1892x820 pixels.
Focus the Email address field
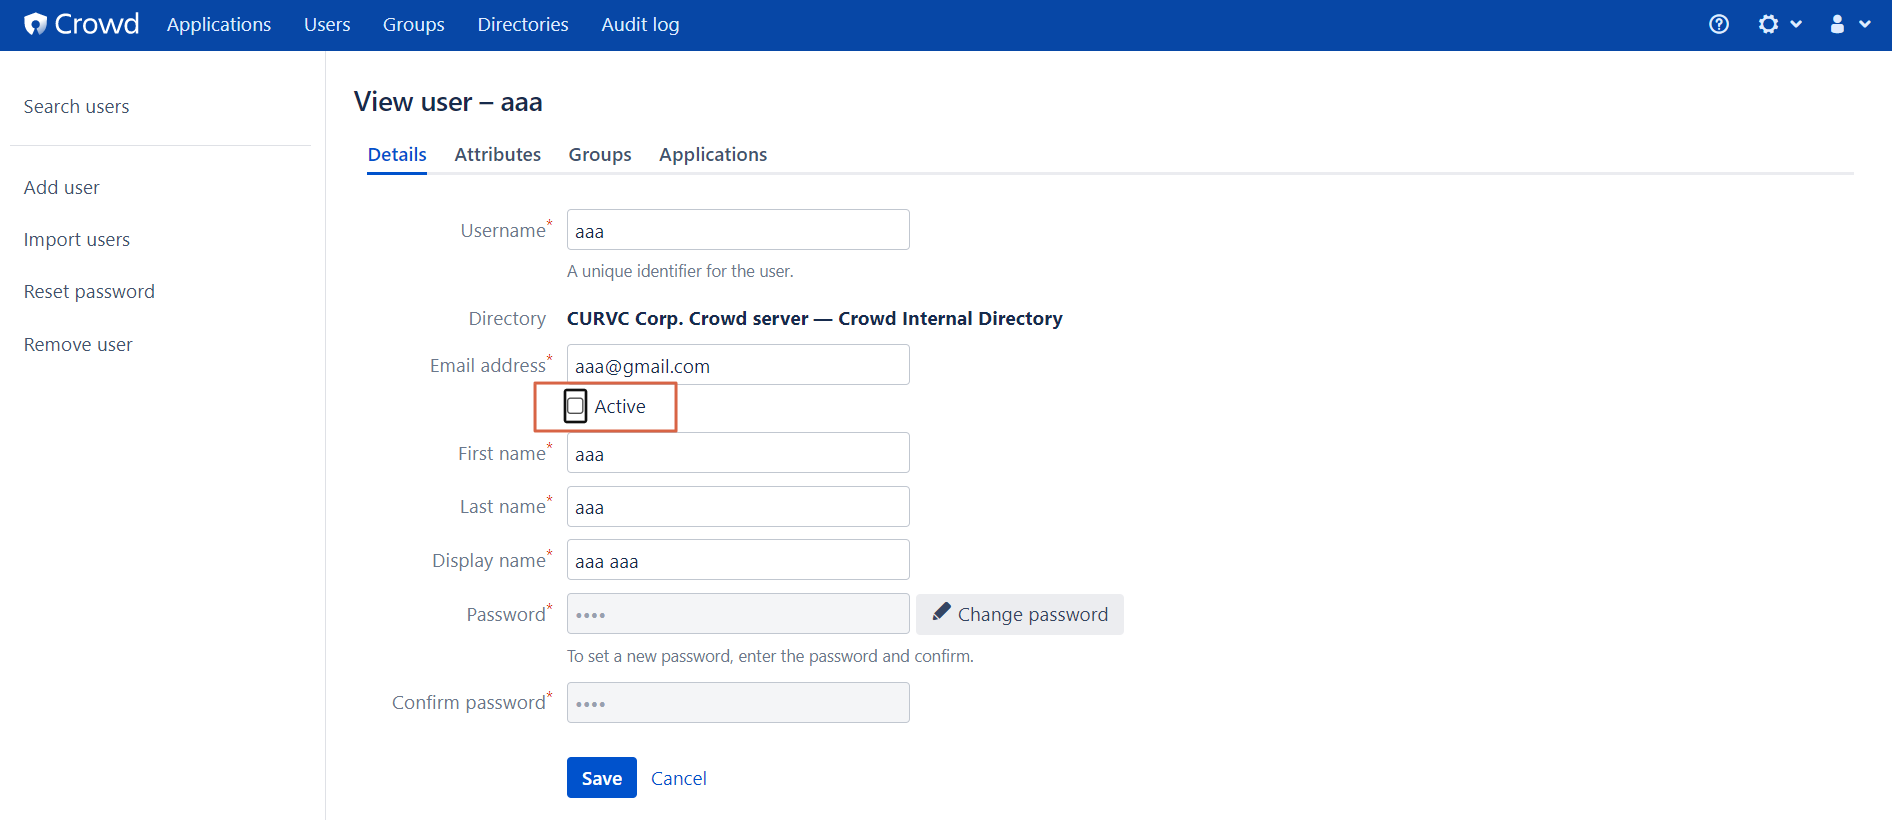[x=738, y=365]
